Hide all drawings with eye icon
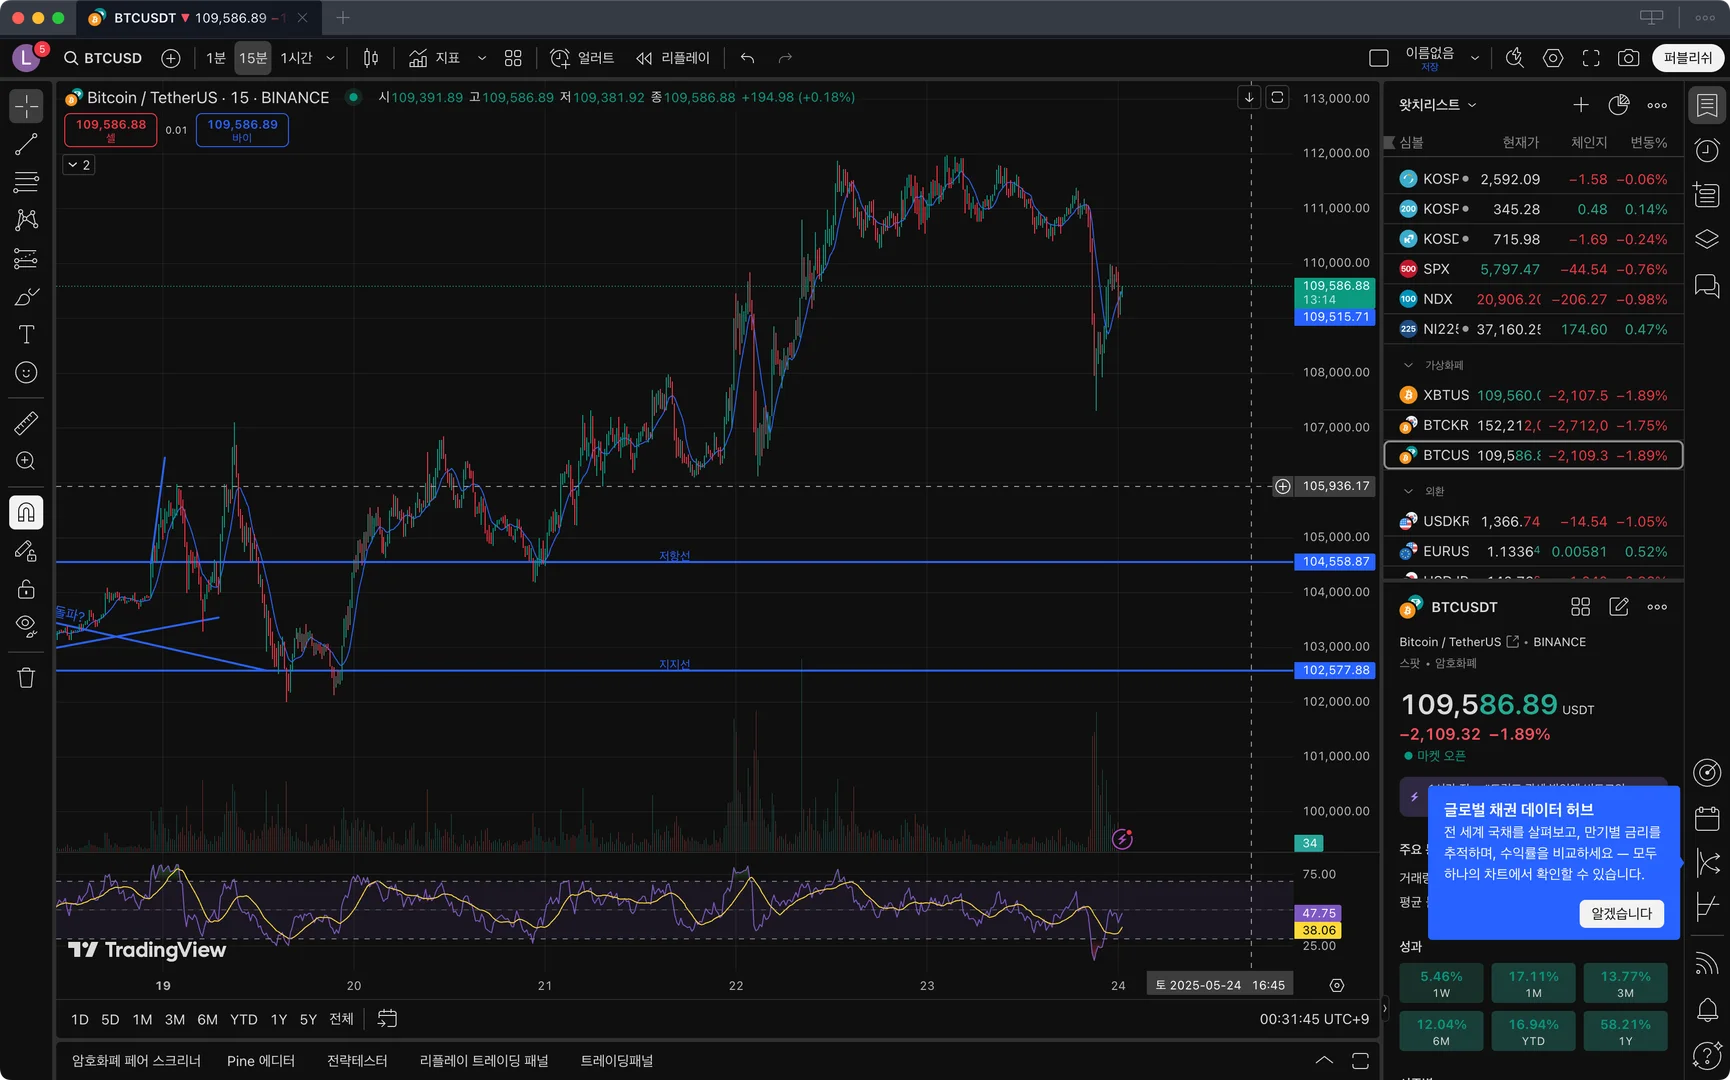Image resolution: width=1730 pixels, height=1080 pixels. point(26,626)
